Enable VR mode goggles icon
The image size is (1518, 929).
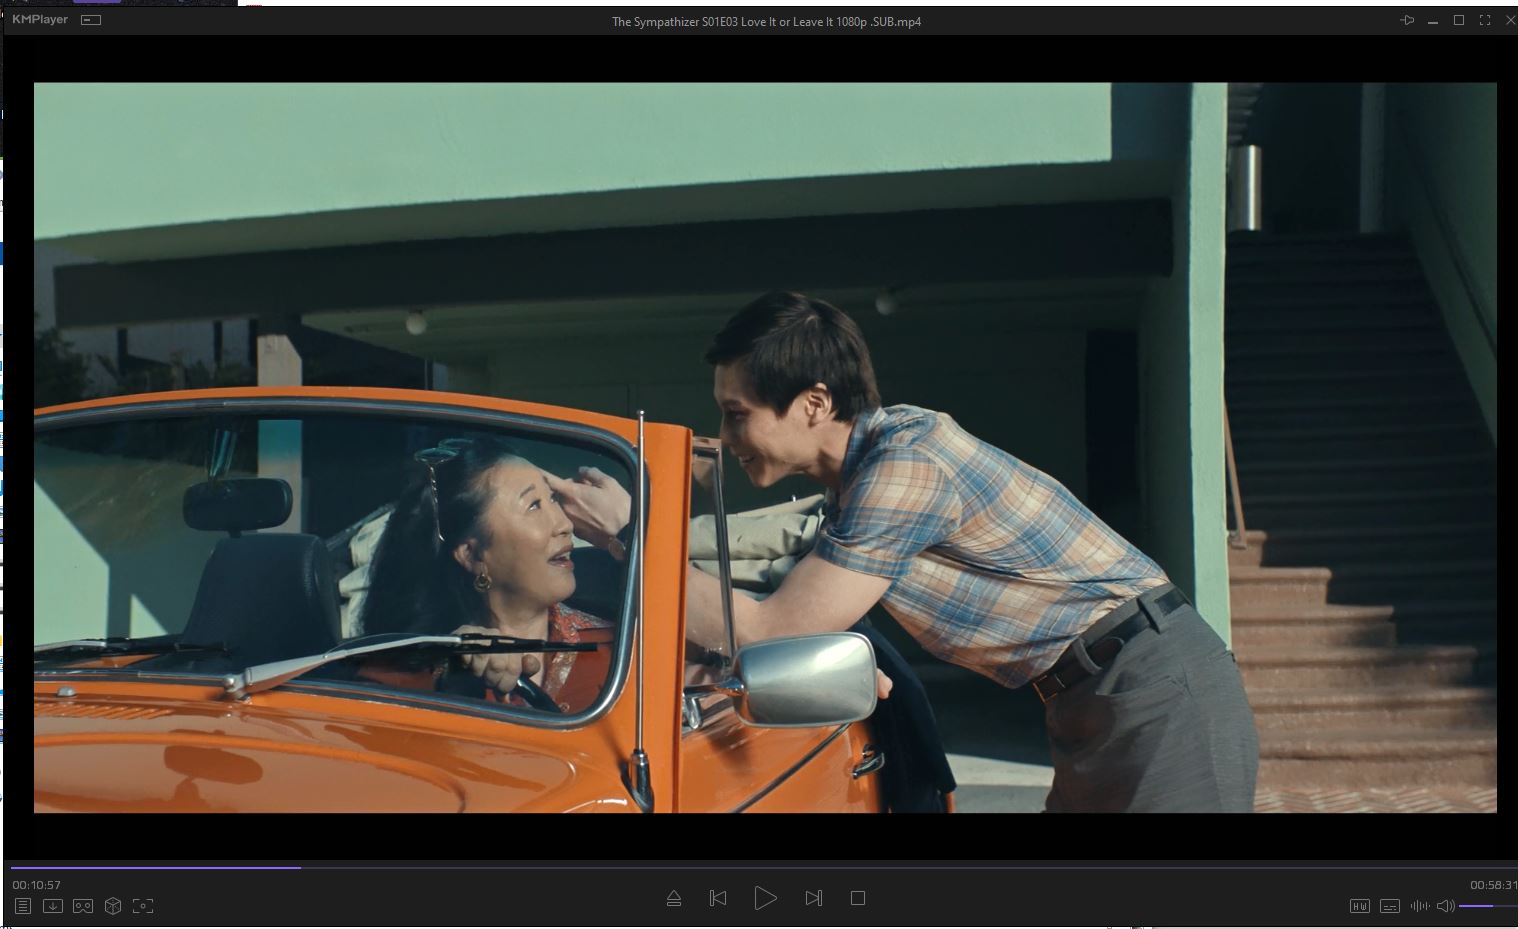tap(83, 906)
